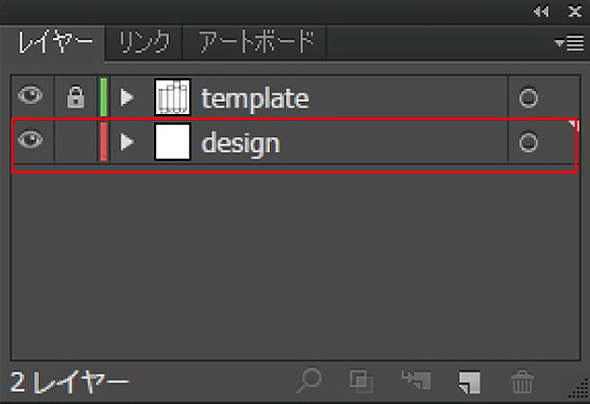The height and width of the screenshot is (404, 590).
Task: Expand the design layer contents
Action: pos(127,142)
